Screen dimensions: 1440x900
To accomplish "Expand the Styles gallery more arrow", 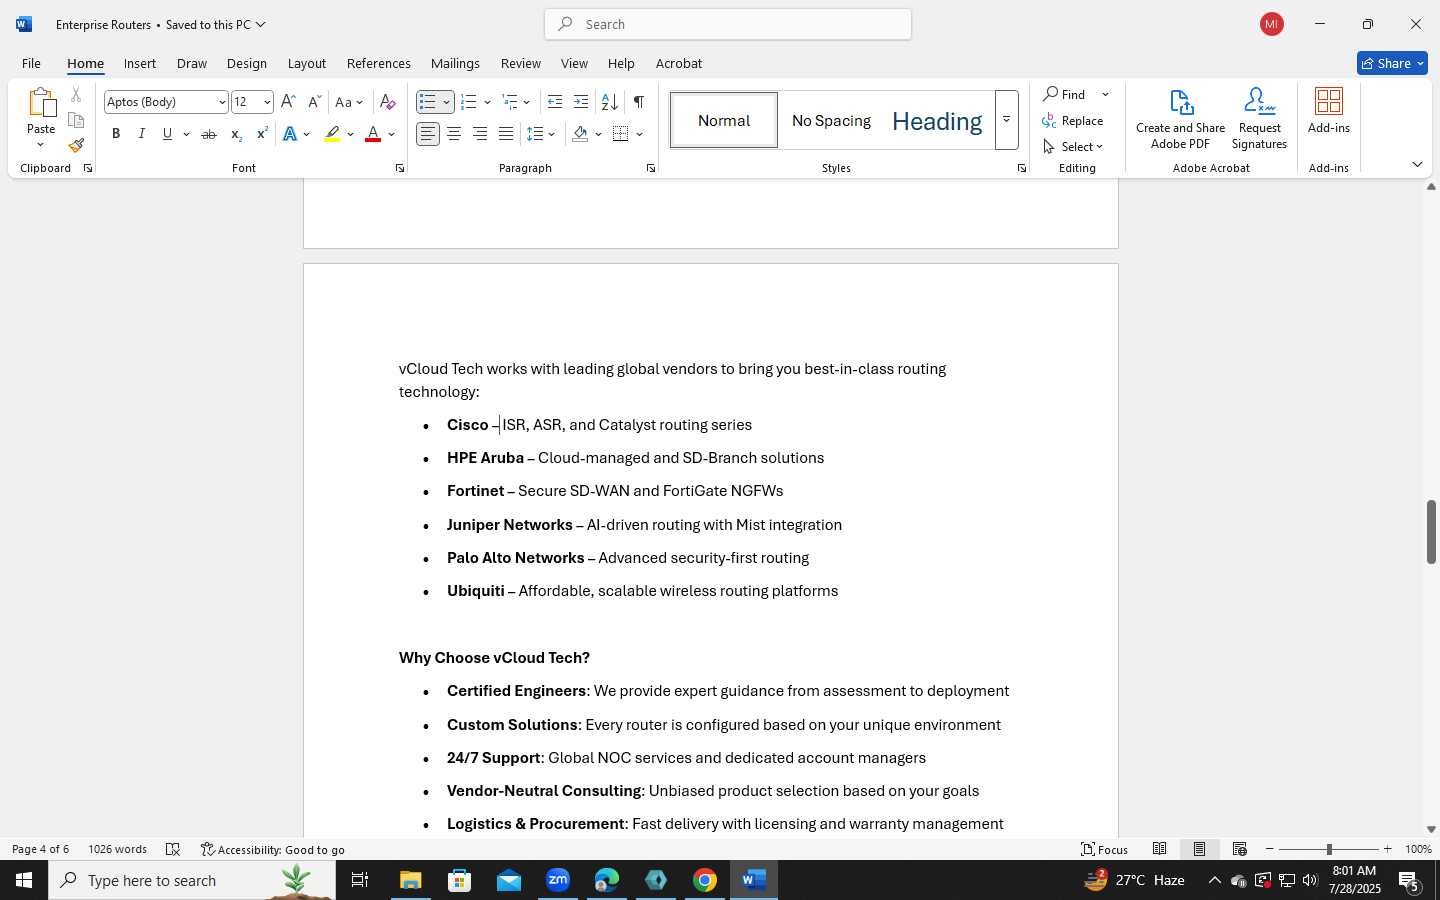I will click(1007, 120).
